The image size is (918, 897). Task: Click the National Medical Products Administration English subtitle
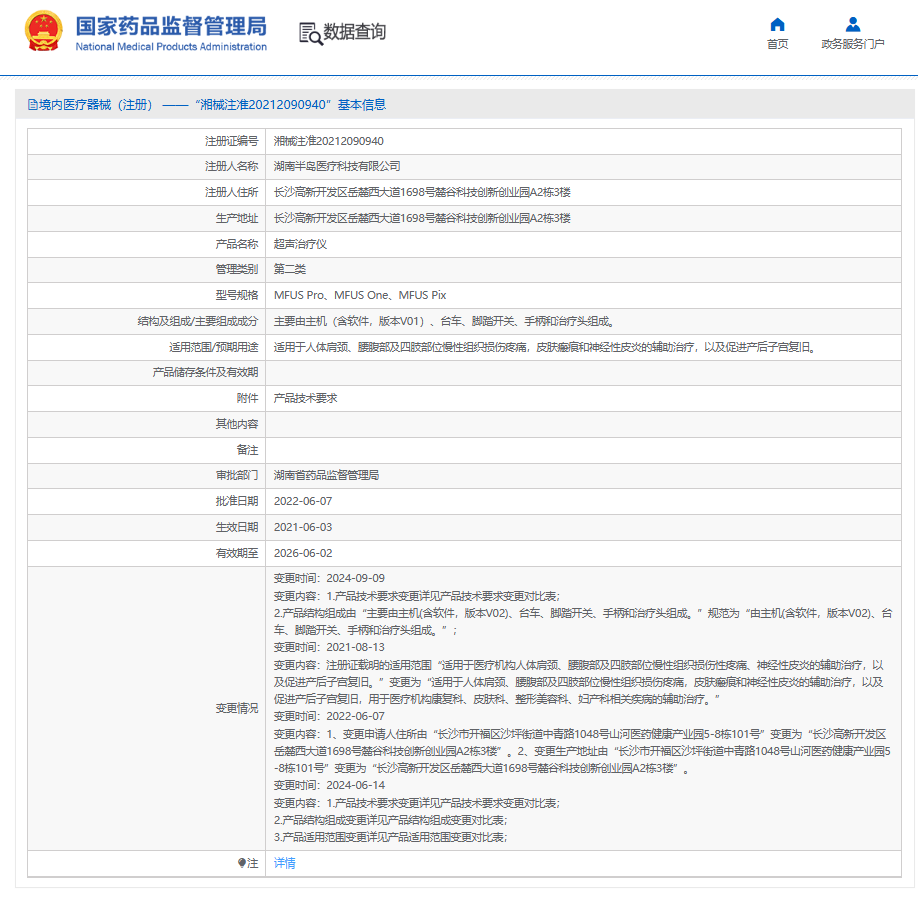[x=171, y=47]
